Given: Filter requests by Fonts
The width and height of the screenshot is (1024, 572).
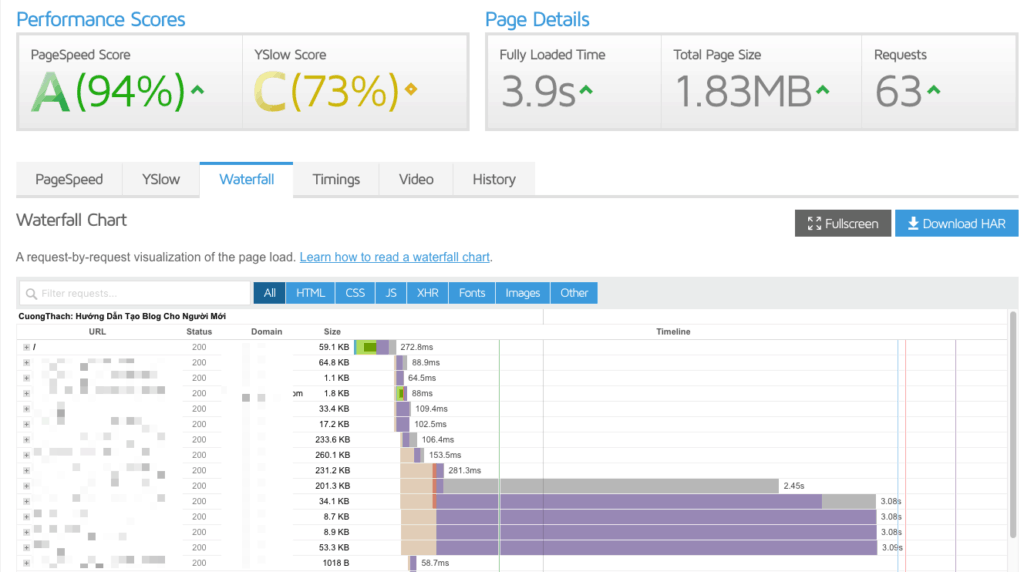Looking at the screenshot, I should tap(472, 293).
